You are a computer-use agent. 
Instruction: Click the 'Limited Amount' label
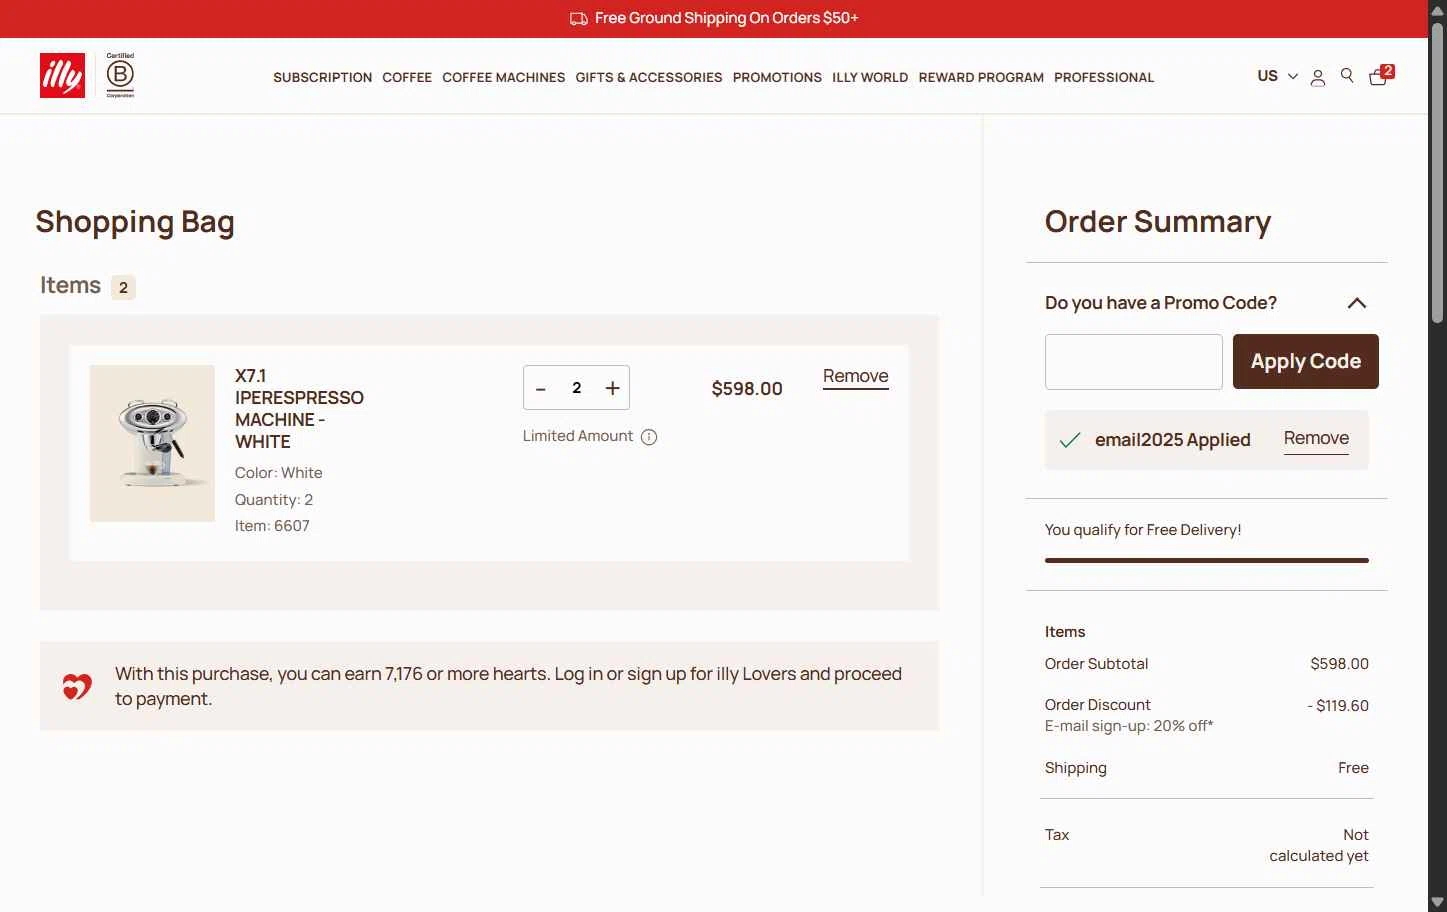tap(578, 436)
